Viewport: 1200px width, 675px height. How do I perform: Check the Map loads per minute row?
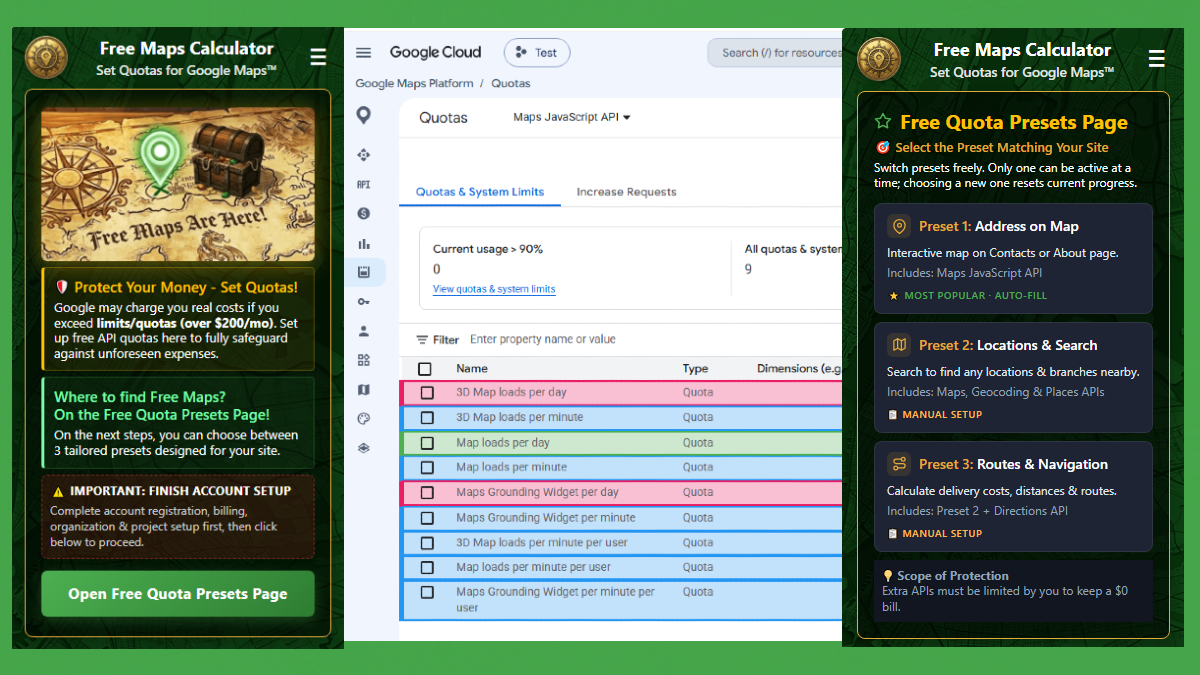(427, 468)
